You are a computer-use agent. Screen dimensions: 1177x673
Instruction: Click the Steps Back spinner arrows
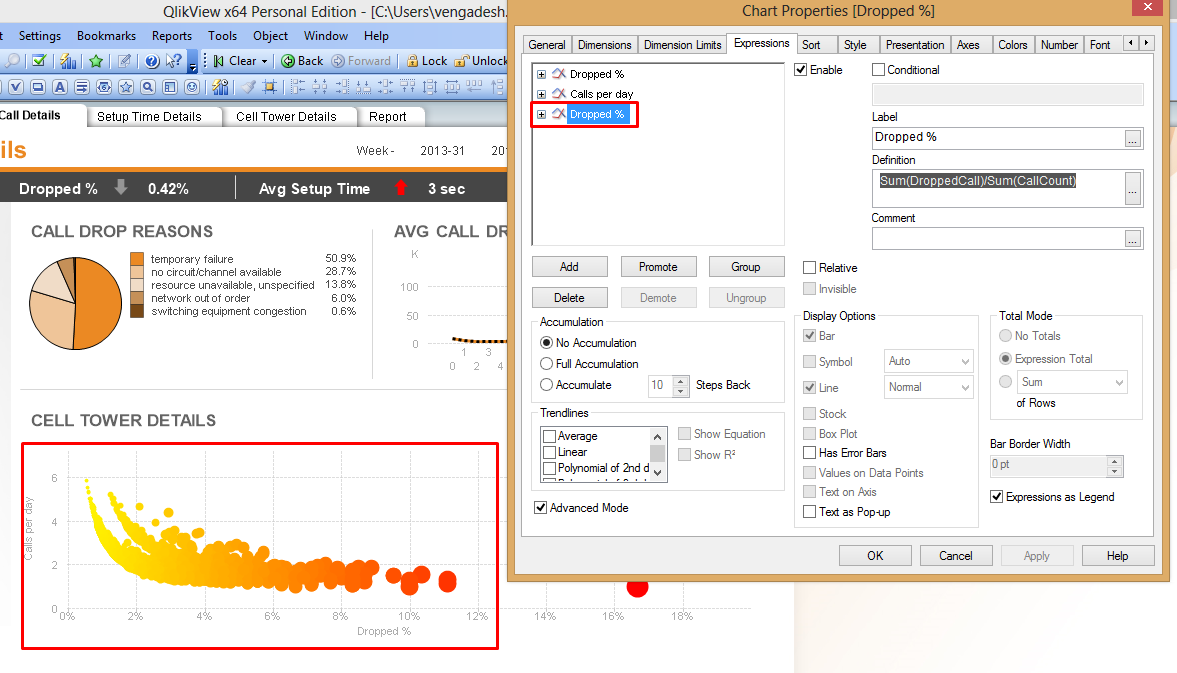pyautogui.click(x=681, y=386)
